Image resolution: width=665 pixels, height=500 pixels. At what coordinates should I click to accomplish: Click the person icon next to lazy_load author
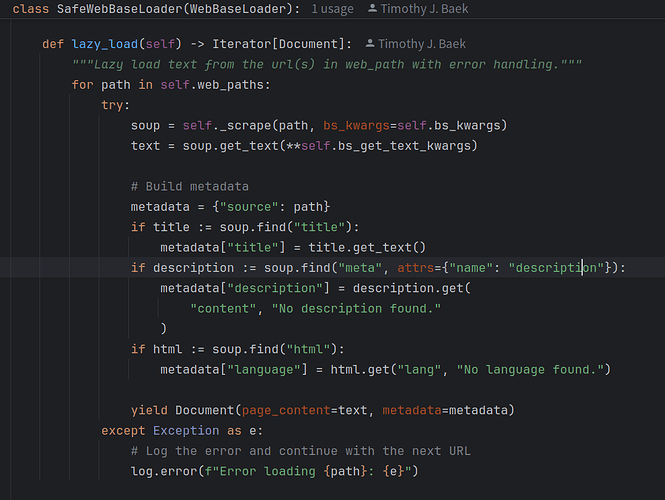point(369,43)
